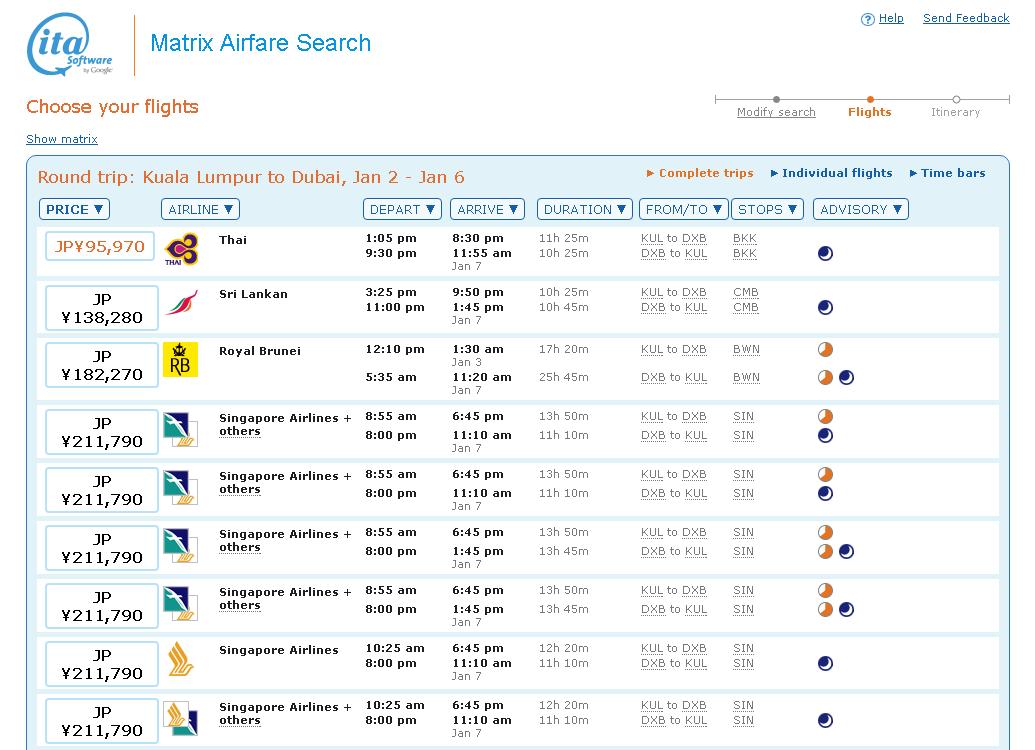Switch to Individual flights view
Screen dimensions: 1035x750
coord(831,173)
